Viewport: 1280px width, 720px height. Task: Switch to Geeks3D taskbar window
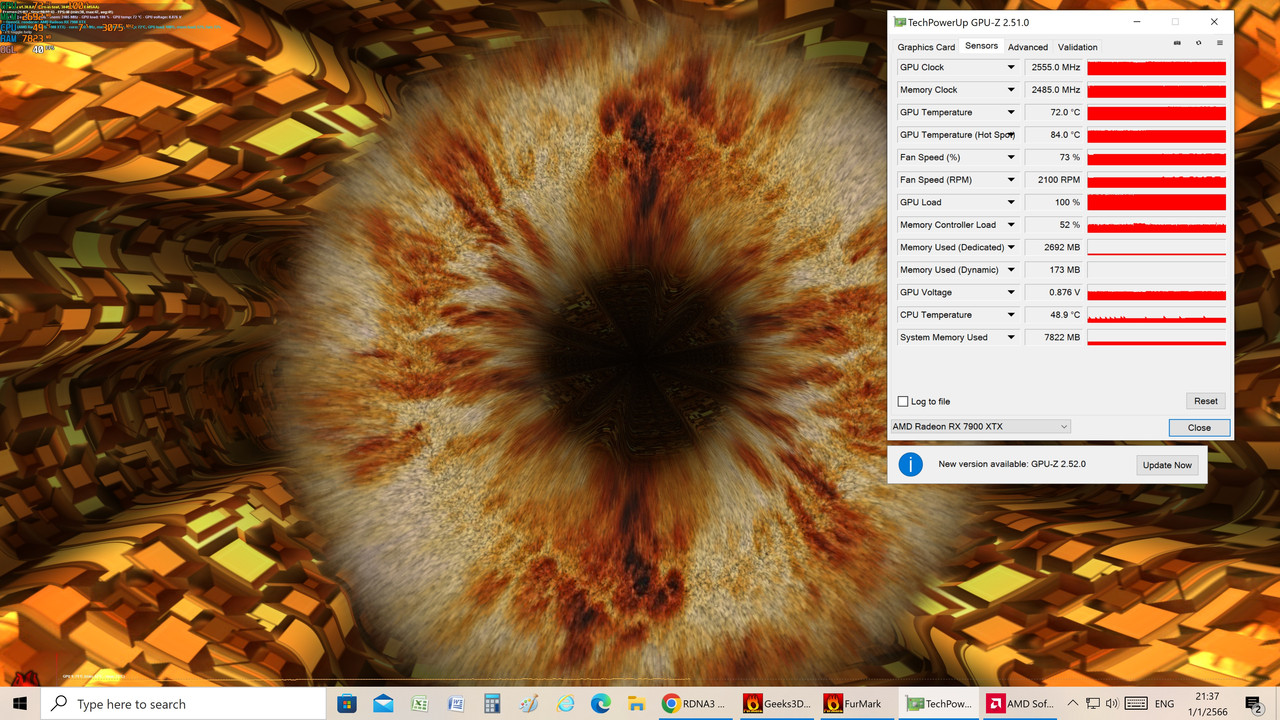point(777,704)
